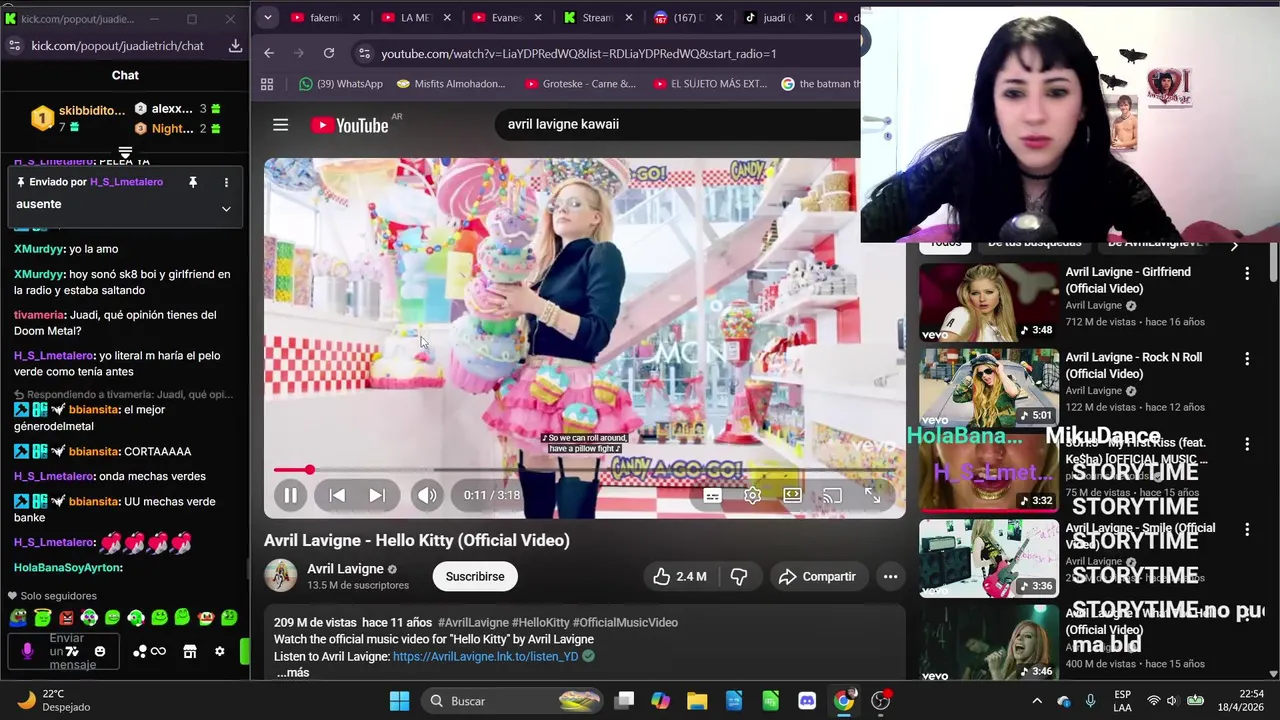
Task: Open File Explorer from taskbar
Action: click(697, 701)
